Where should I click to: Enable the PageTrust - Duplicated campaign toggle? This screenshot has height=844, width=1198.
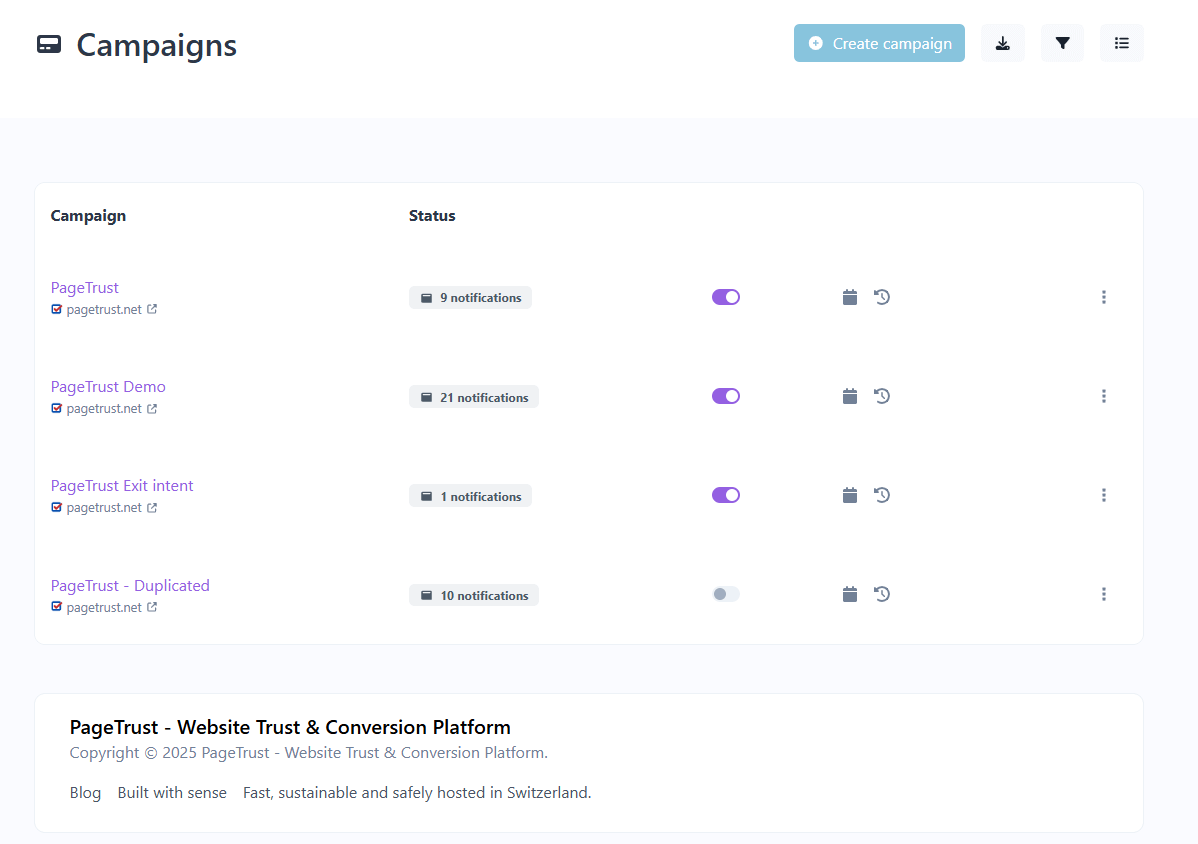tap(726, 594)
